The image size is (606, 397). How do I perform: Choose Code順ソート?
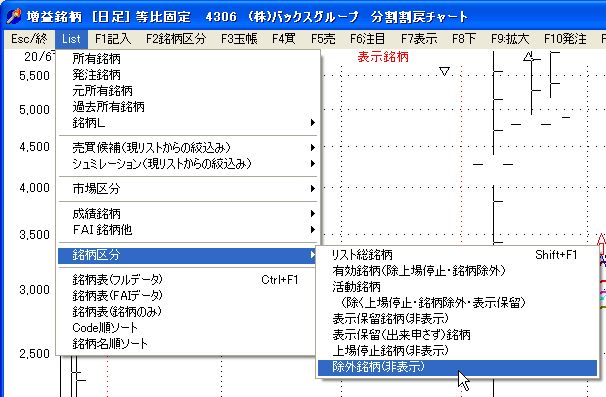coord(187,328)
